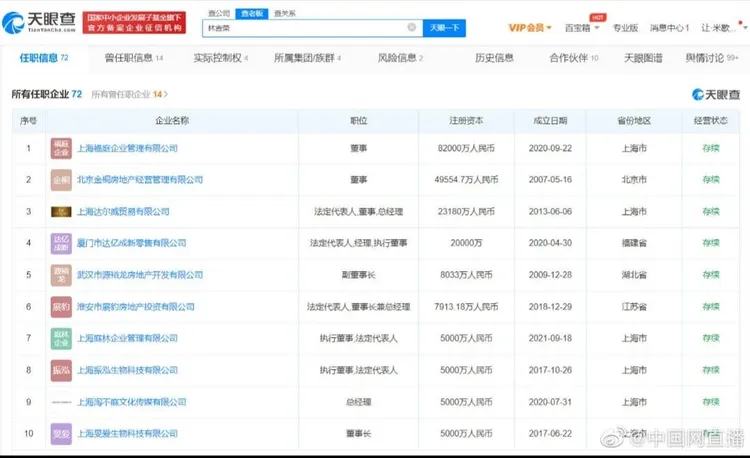Open the 上海振泓生物科技有限公司 link
The image size is (750, 458).
coord(127,370)
